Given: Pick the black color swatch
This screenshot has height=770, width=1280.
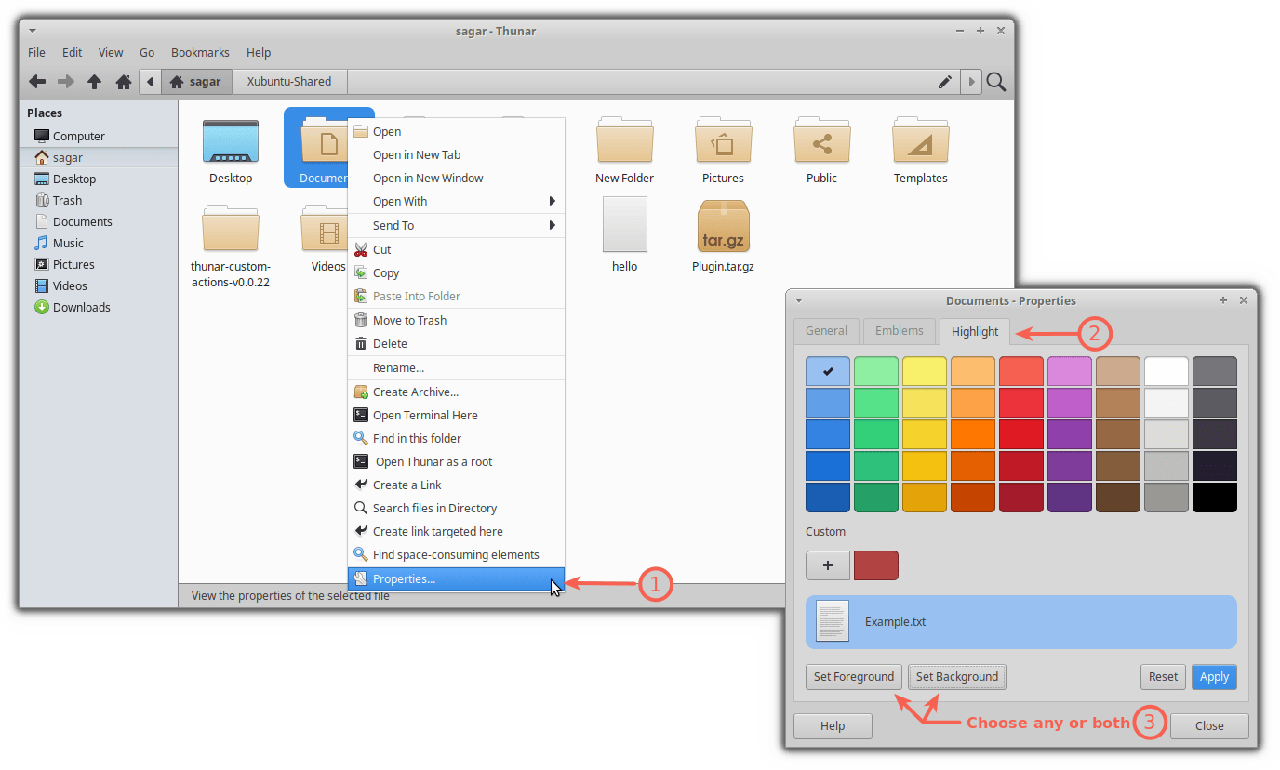Looking at the screenshot, I should pos(1214,497).
